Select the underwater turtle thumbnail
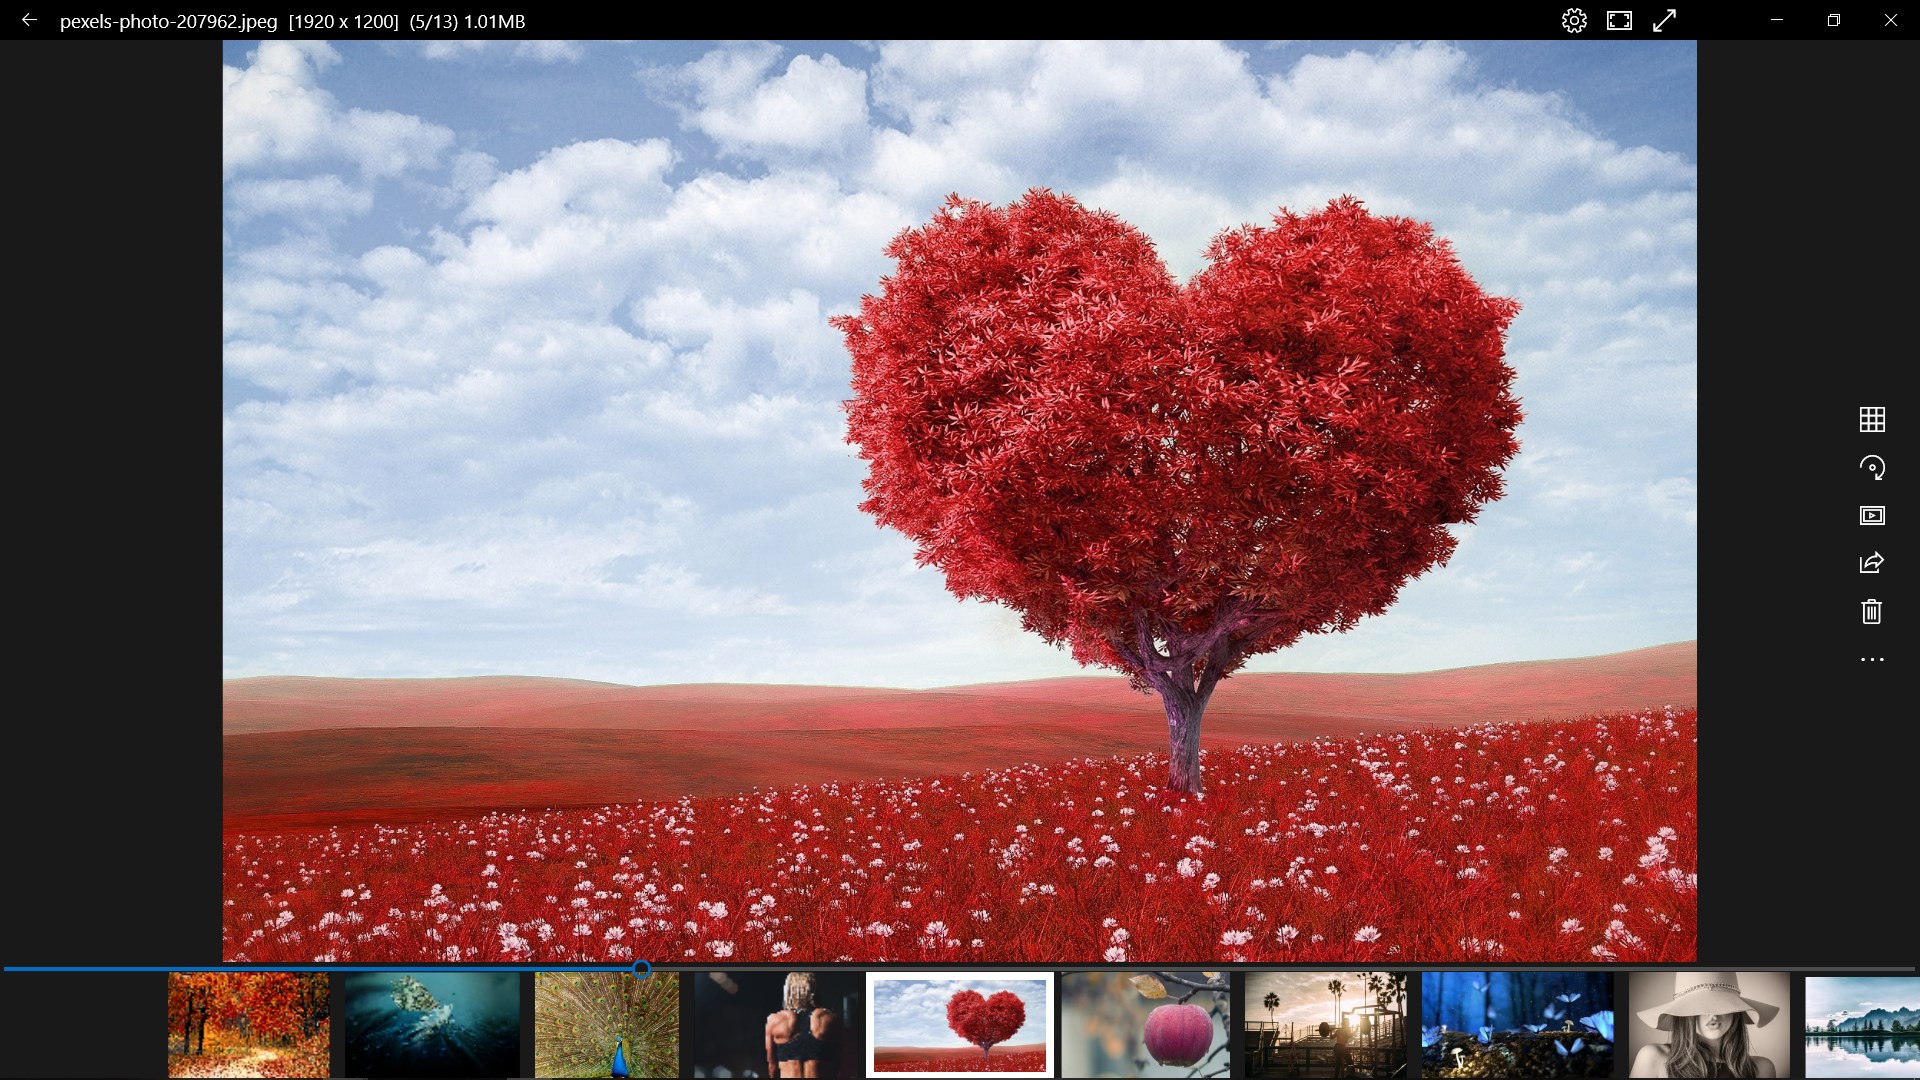 432,1025
